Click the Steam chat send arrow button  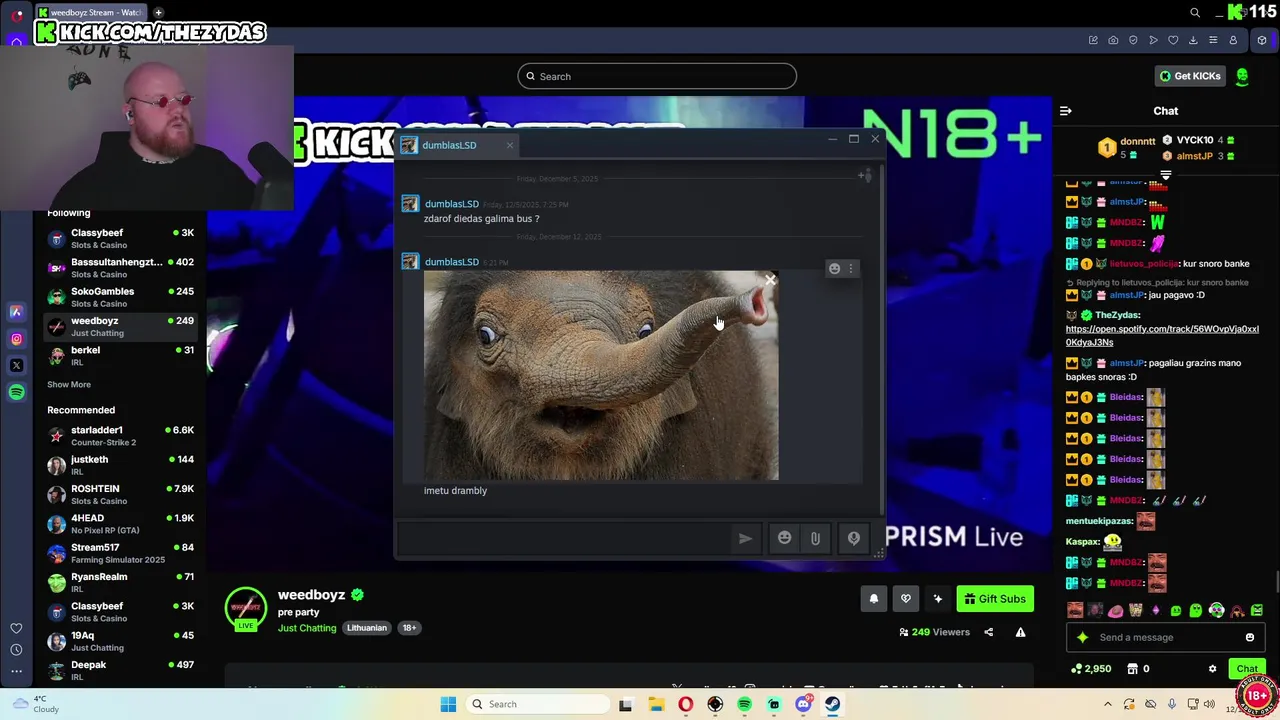[745, 538]
